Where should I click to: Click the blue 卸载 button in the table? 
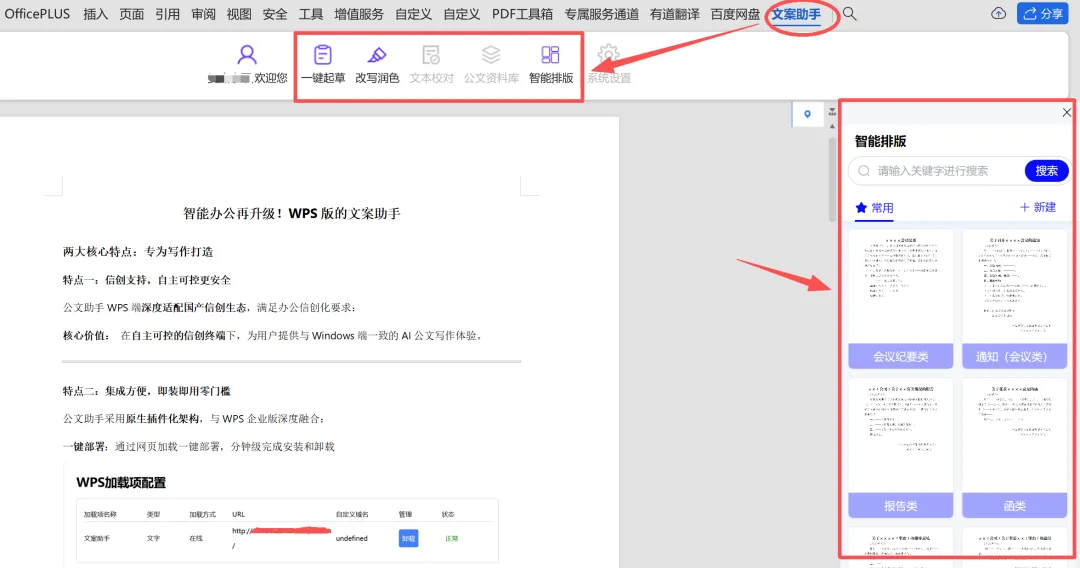408,538
